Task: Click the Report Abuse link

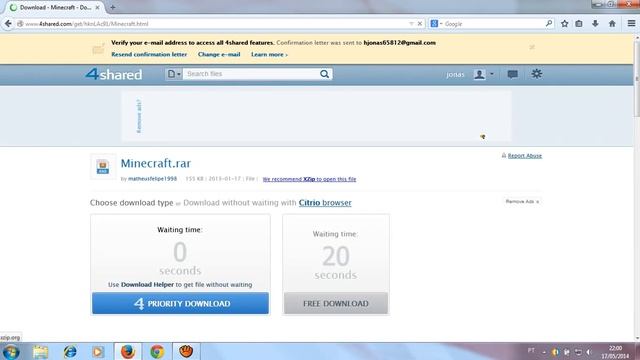Action: coord(524,156)
